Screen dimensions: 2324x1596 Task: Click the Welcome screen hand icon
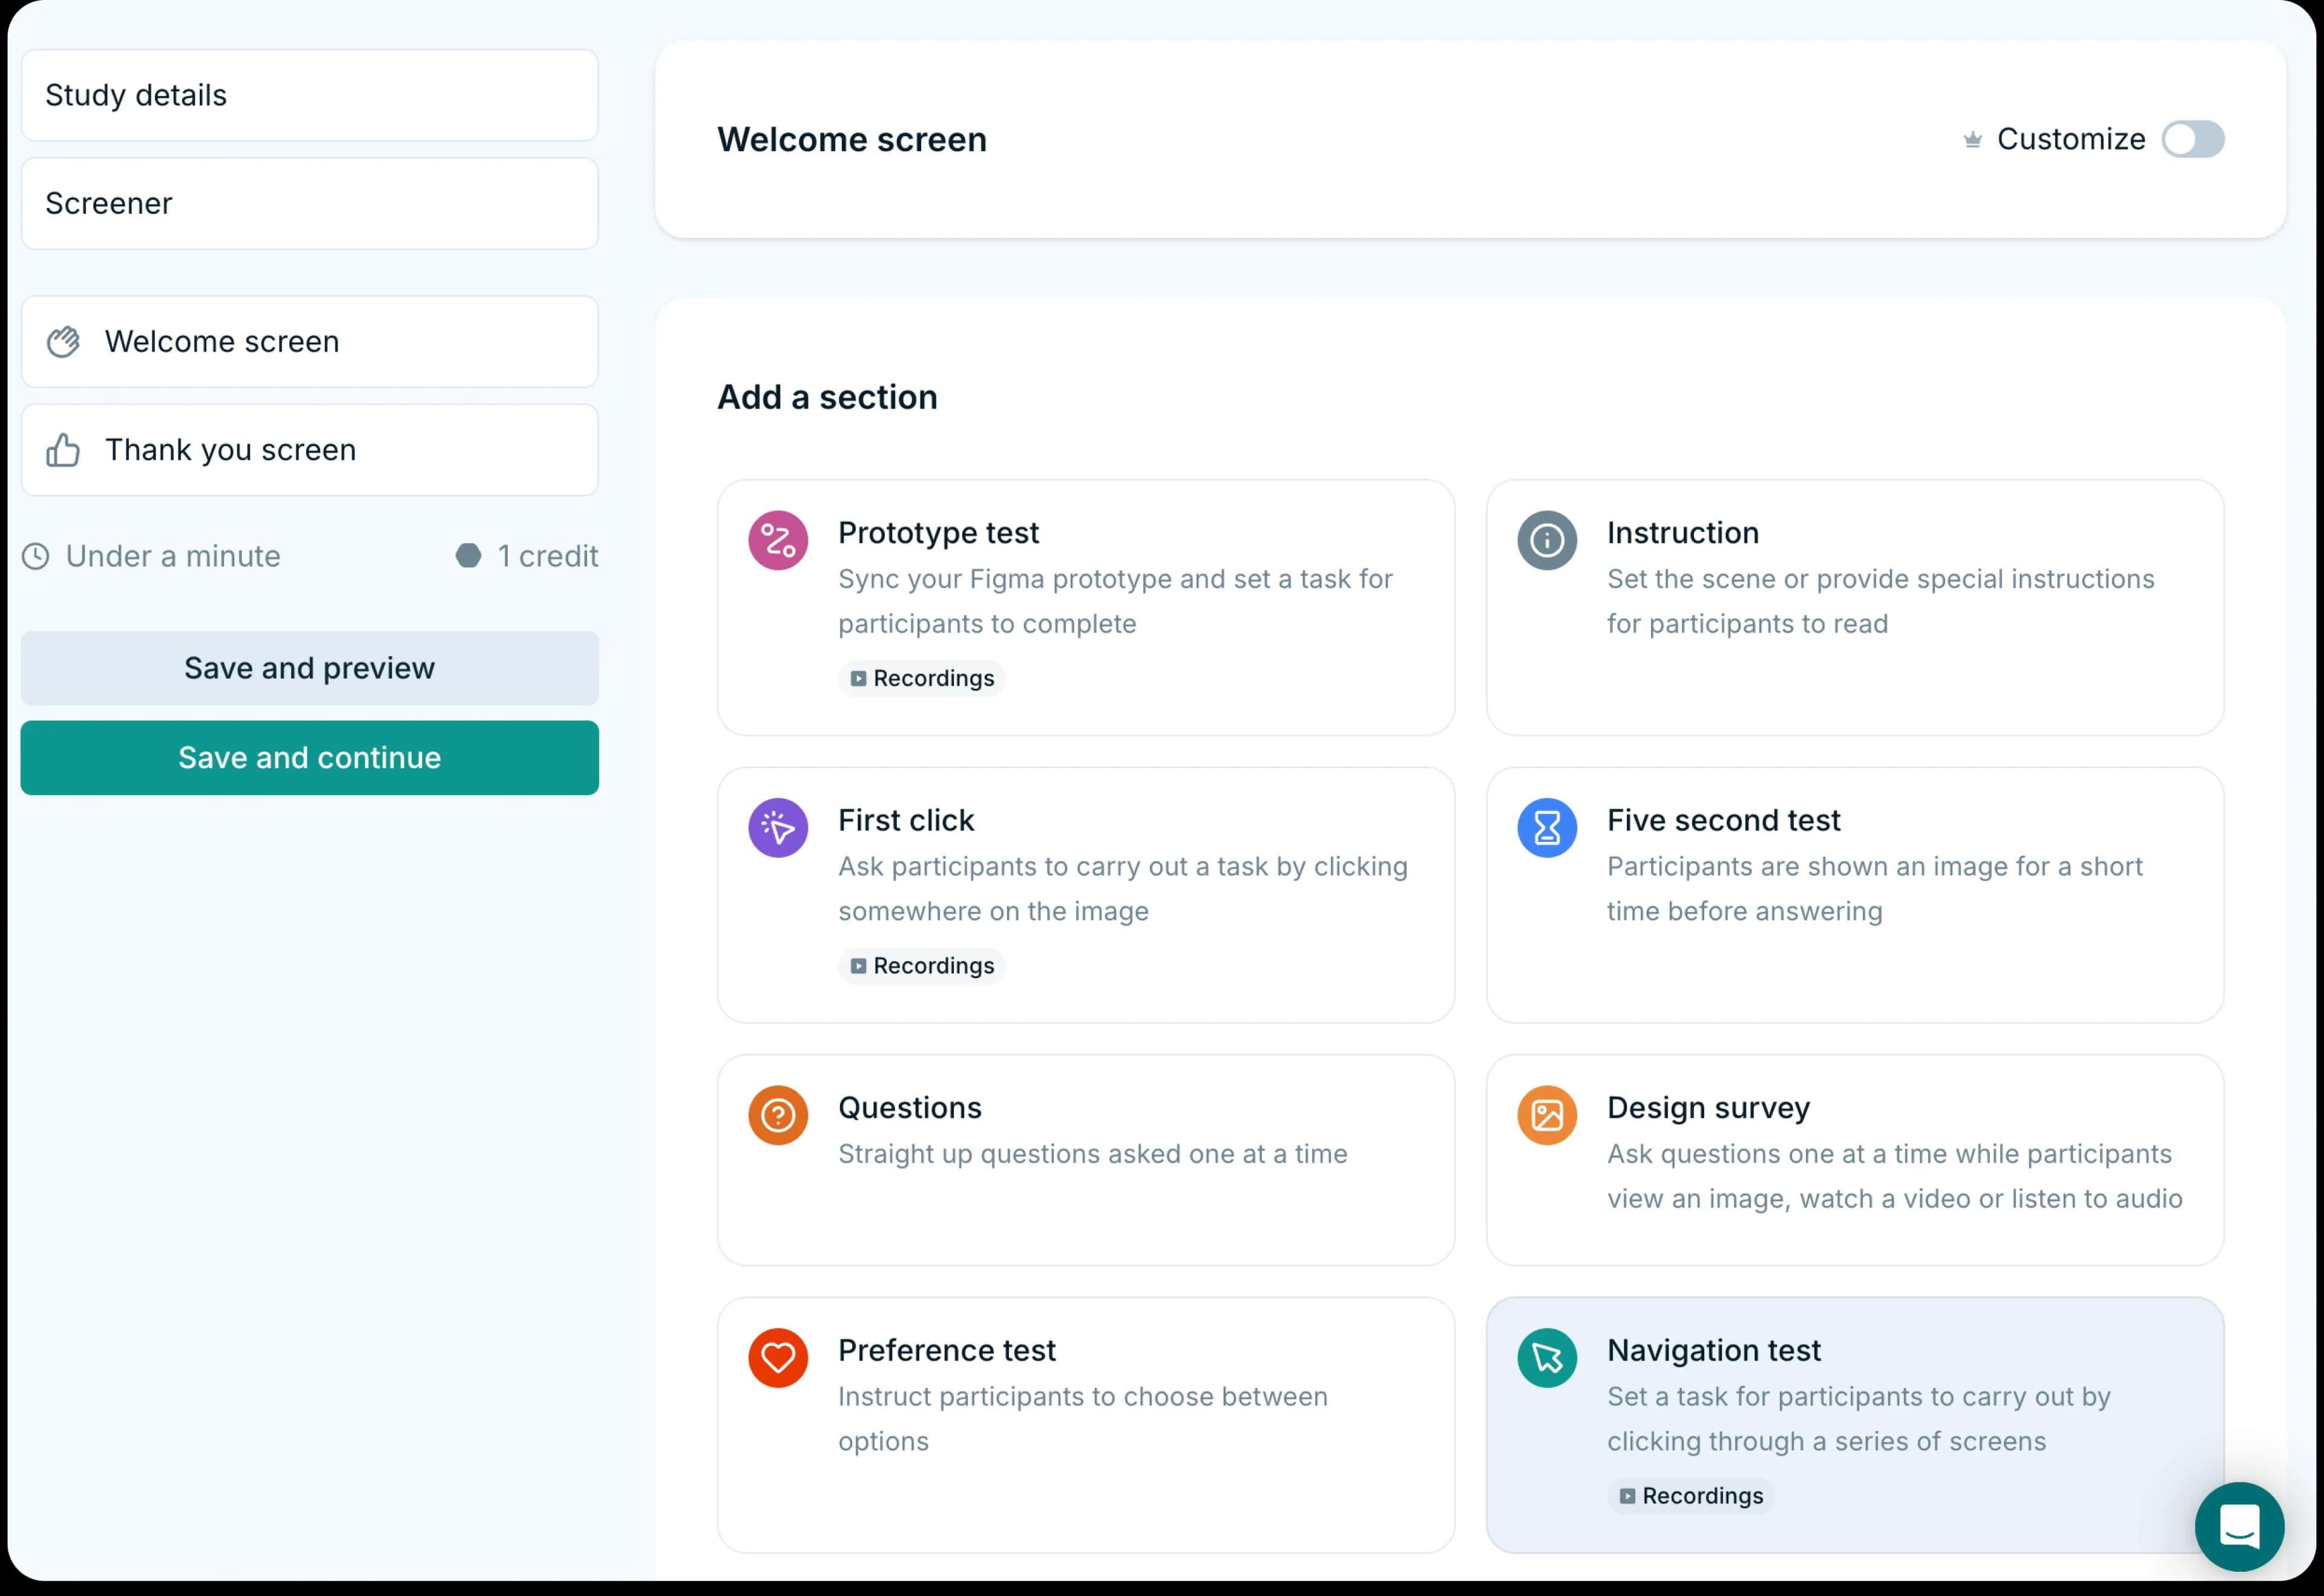pos(63,341)
